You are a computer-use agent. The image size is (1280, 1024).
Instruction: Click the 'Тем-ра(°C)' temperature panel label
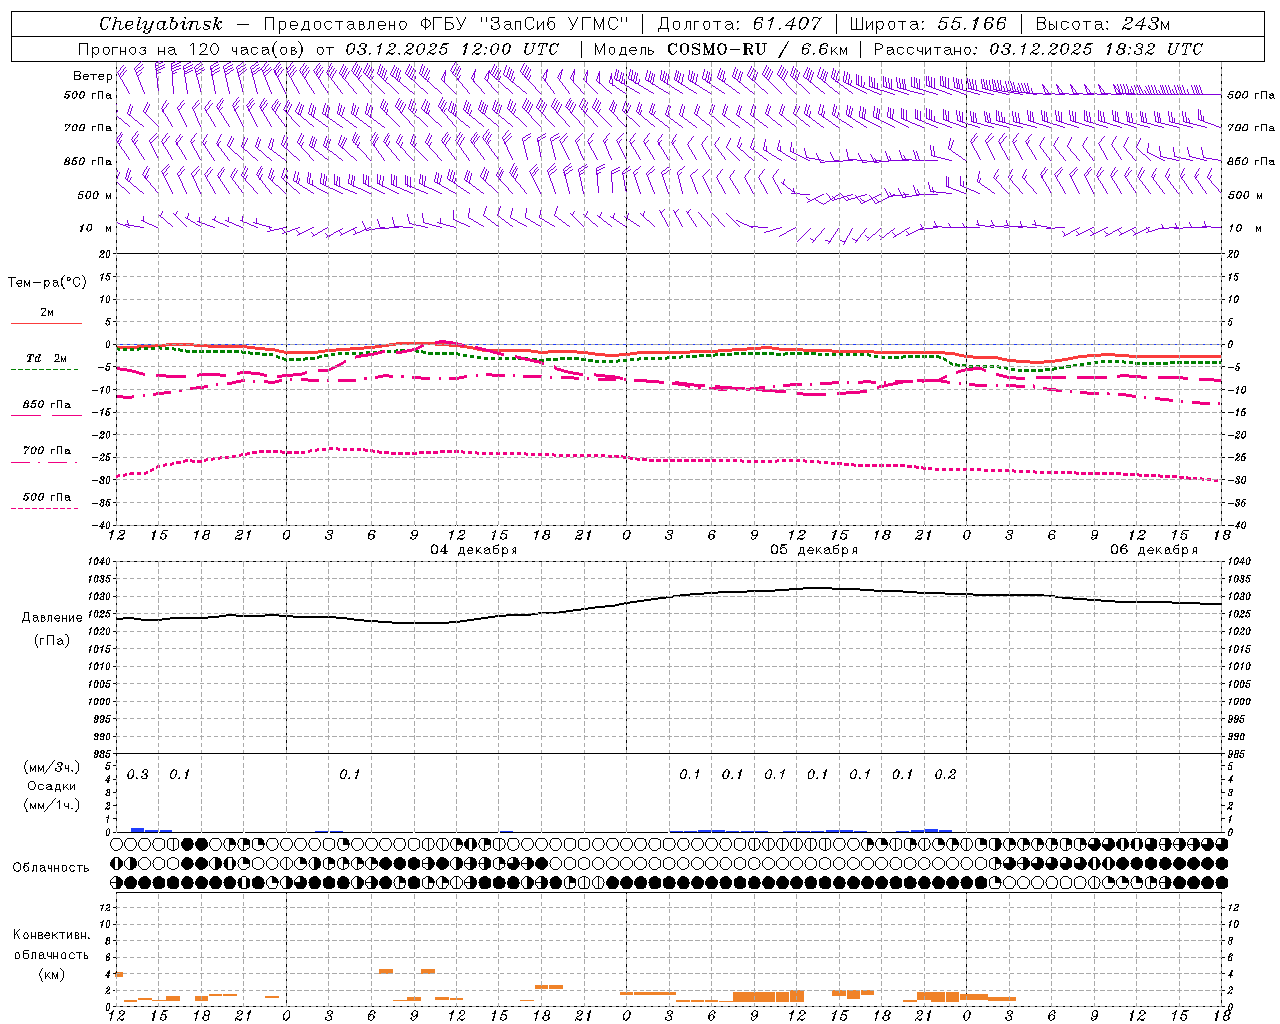[x=47, y=283]
